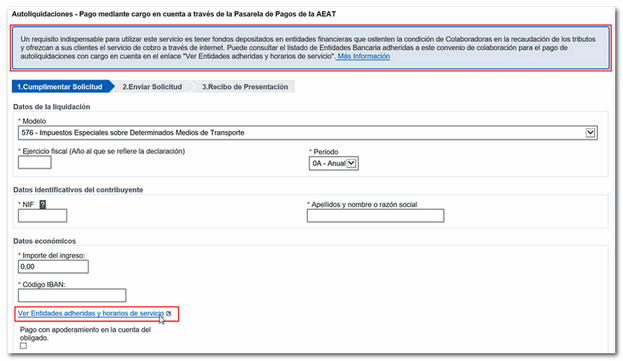The width and height of the screenshot is (623, 361).
Task: Click the 'Importe del ingreso:' label
Action: pos(54,255)
